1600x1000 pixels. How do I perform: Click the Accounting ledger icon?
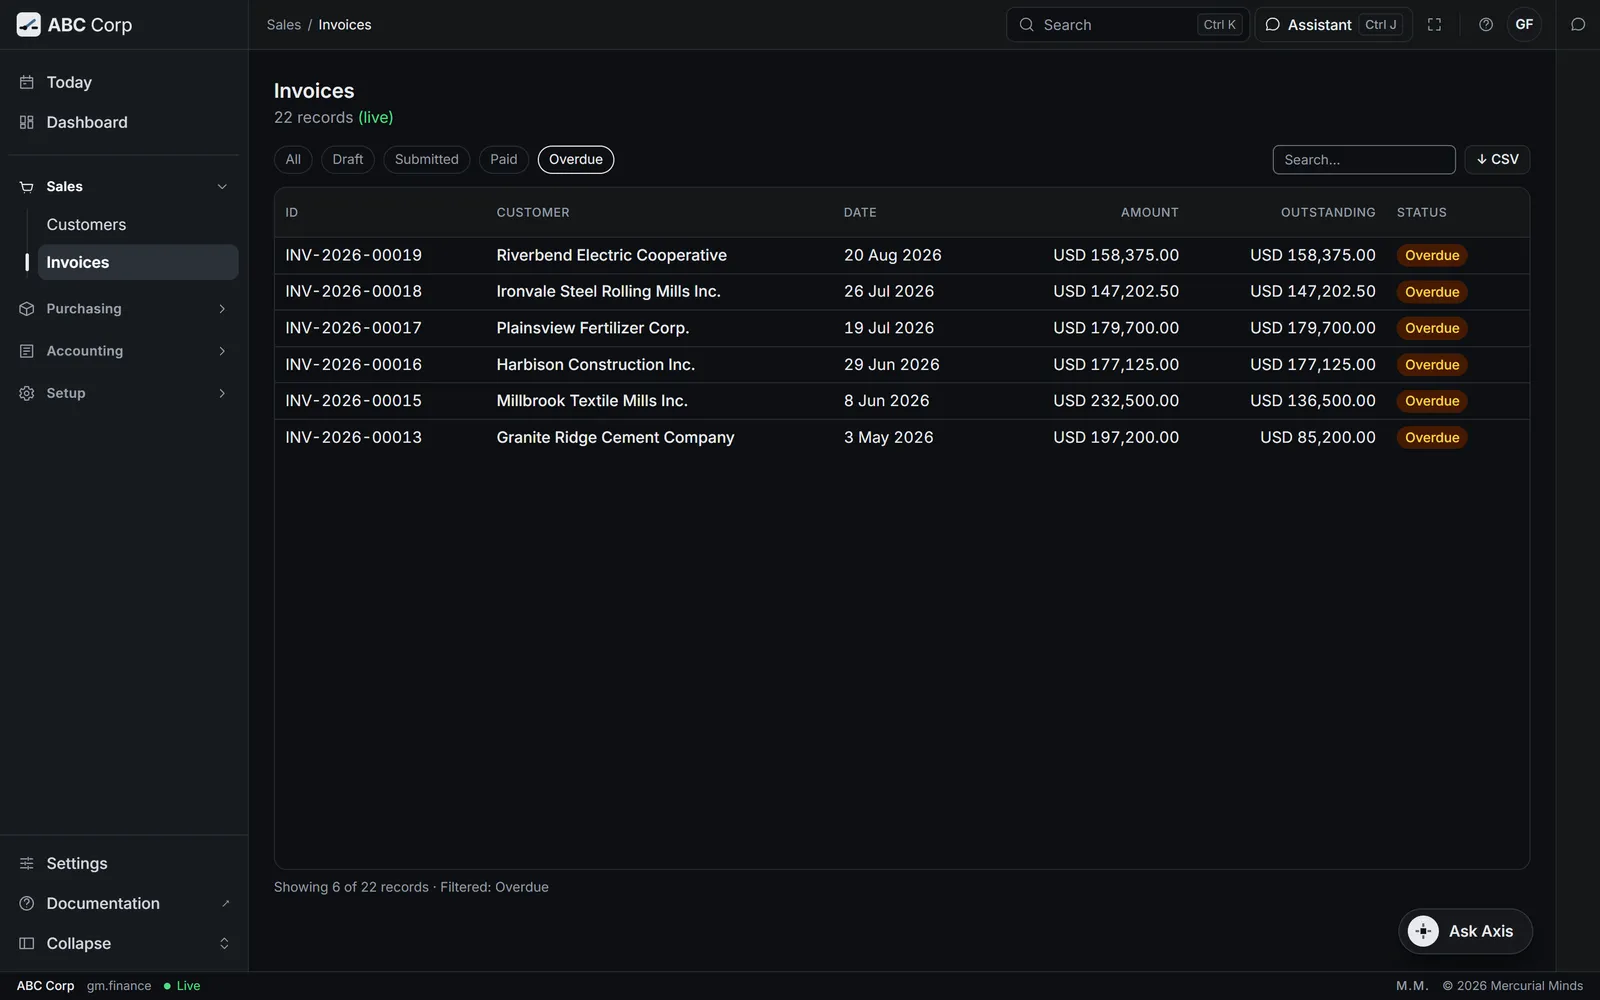click(x=27, y=351)
